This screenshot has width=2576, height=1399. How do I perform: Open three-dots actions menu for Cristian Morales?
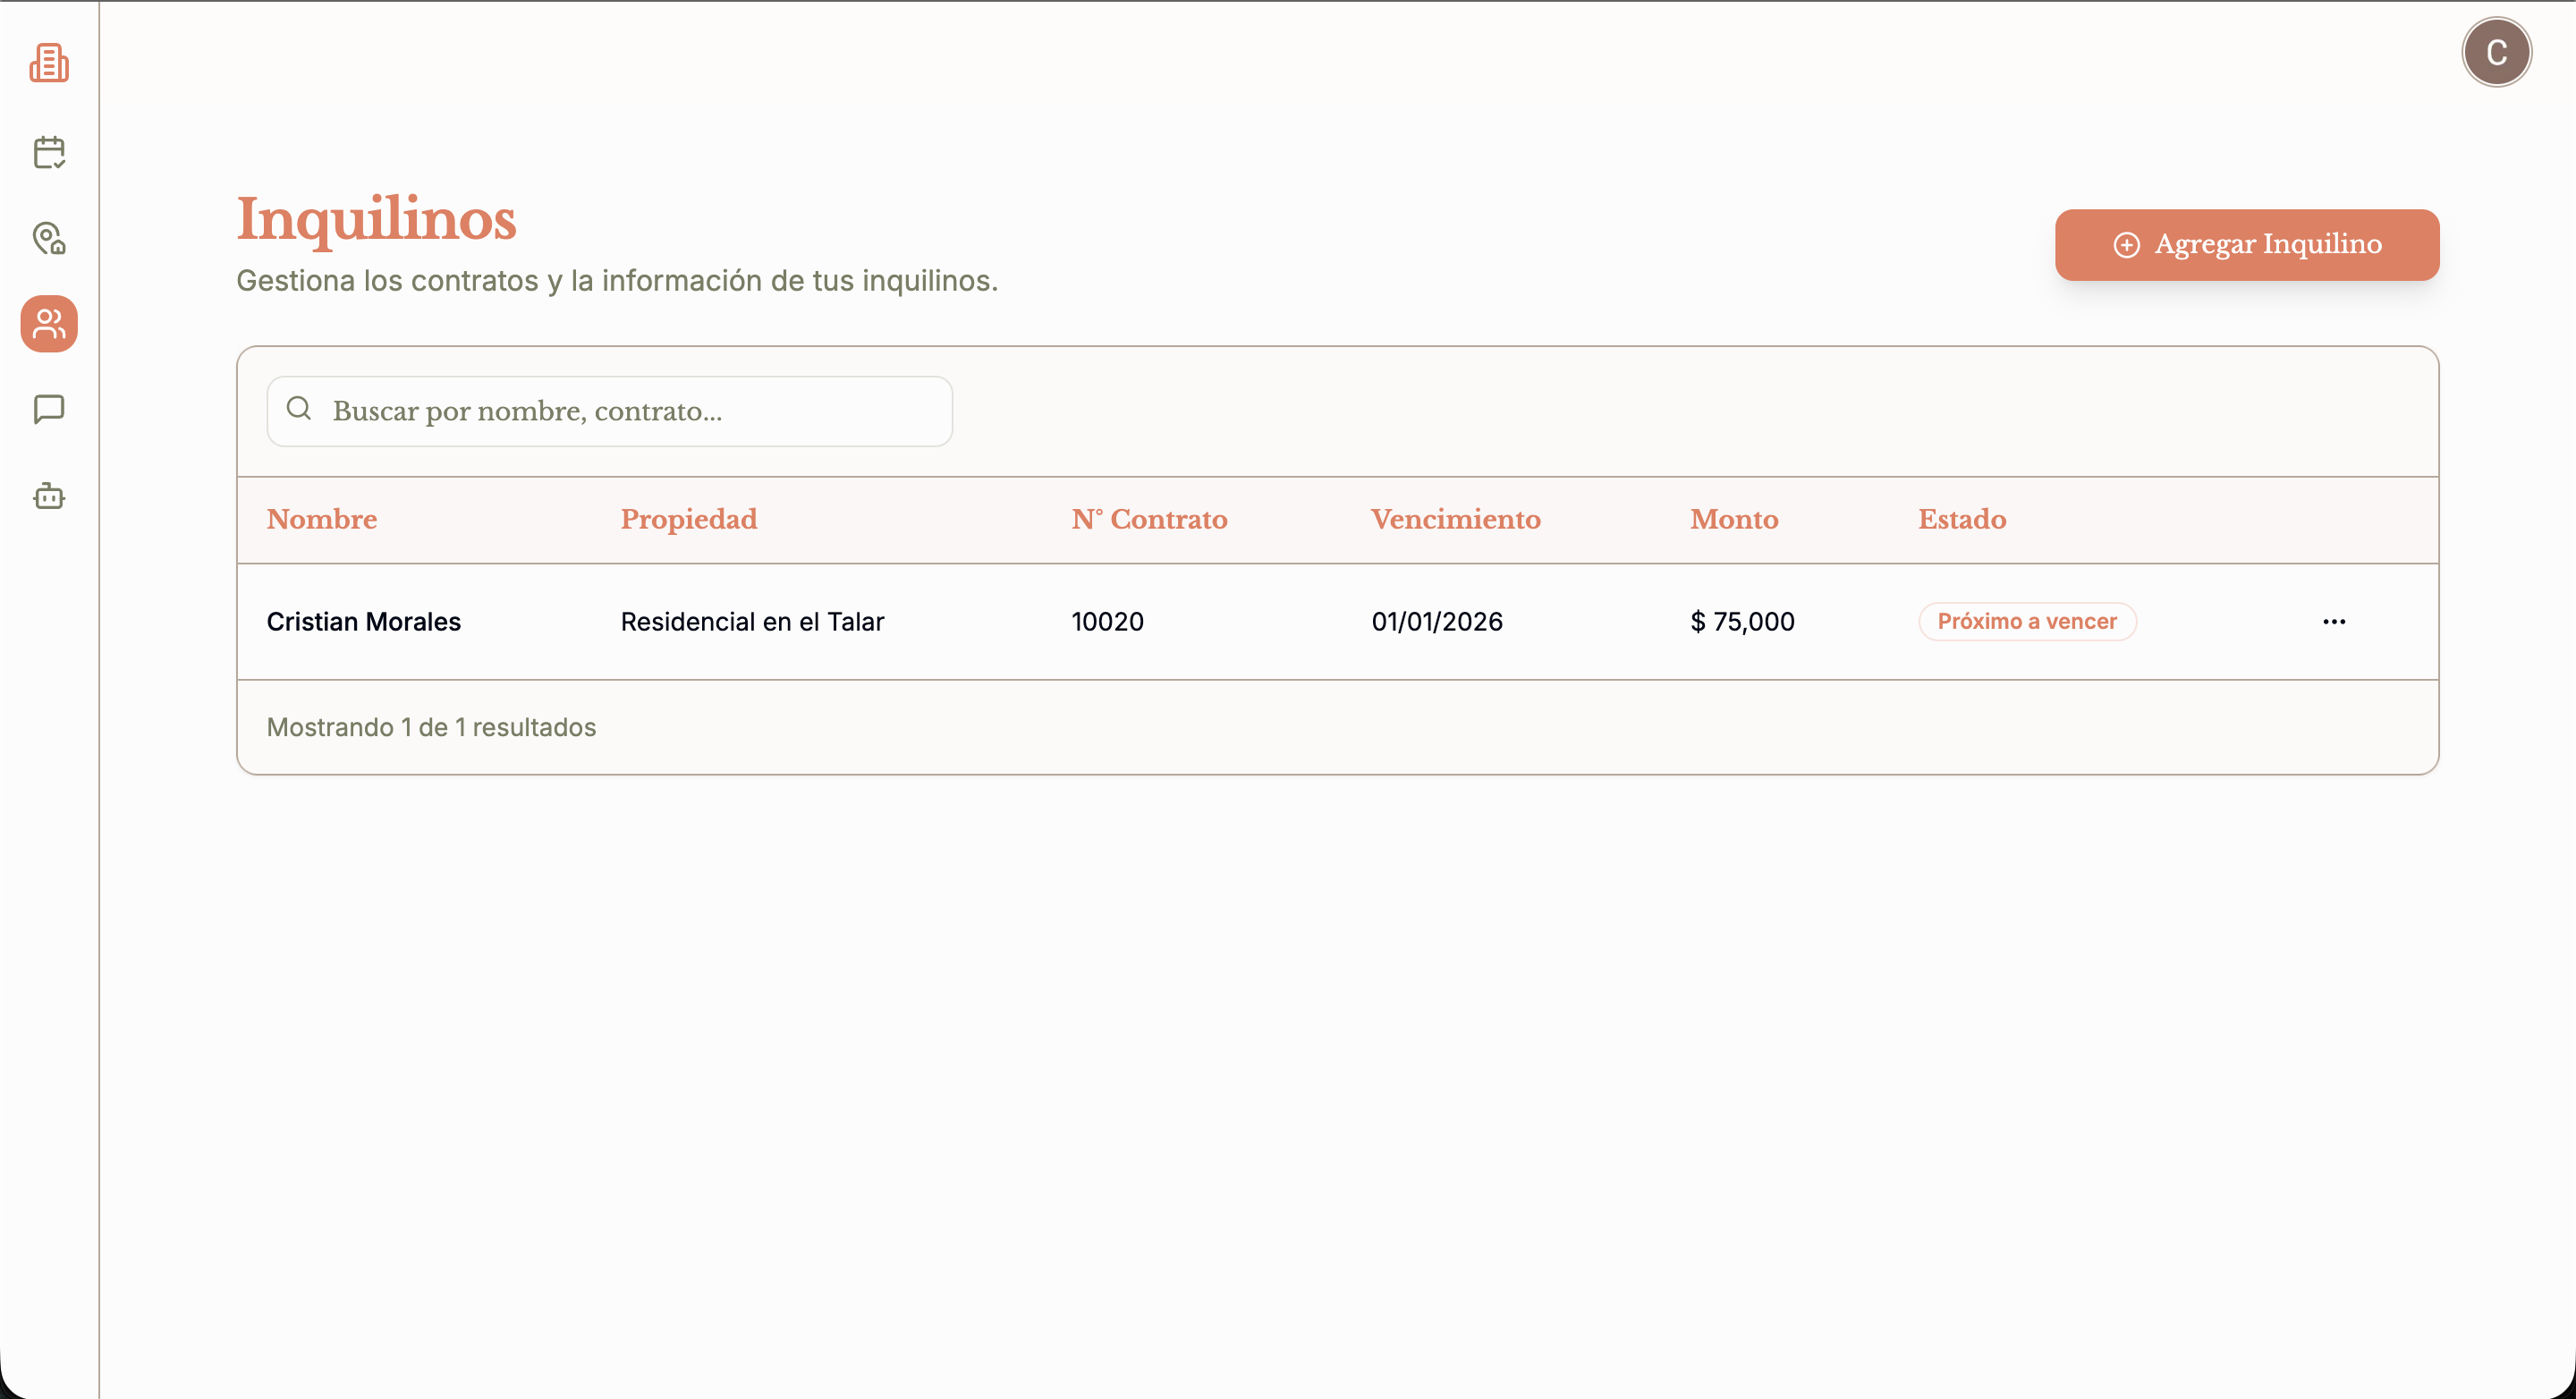pyautogui.click(x=2334, y=622)
